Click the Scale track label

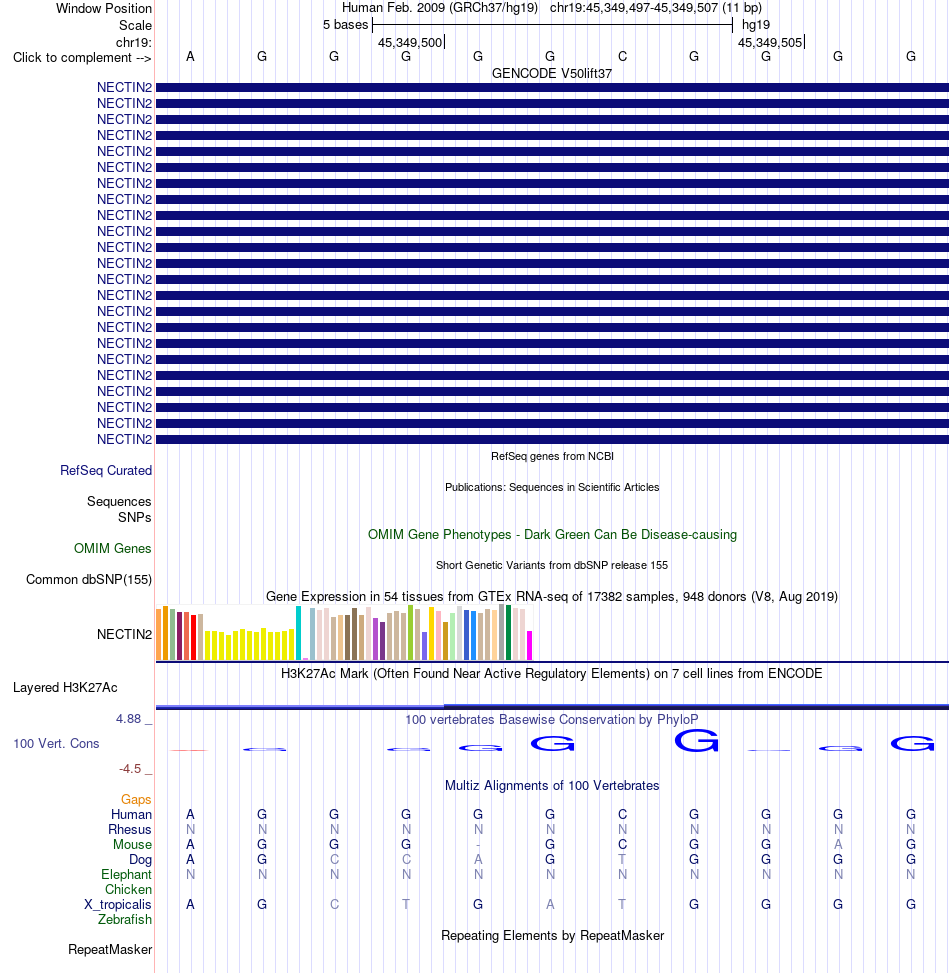pyautogui.click(x=135, y=25)
